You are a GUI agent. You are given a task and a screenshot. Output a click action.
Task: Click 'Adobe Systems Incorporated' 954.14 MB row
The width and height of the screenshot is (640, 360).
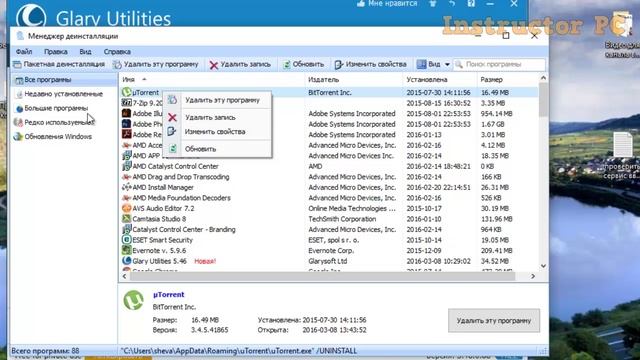click(352, 114)
